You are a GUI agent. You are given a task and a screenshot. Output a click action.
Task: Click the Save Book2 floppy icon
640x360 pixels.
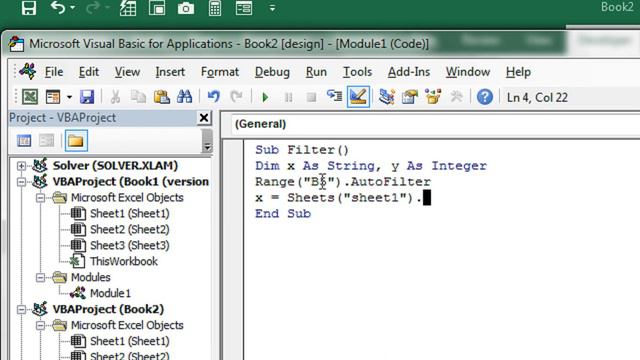87,97
